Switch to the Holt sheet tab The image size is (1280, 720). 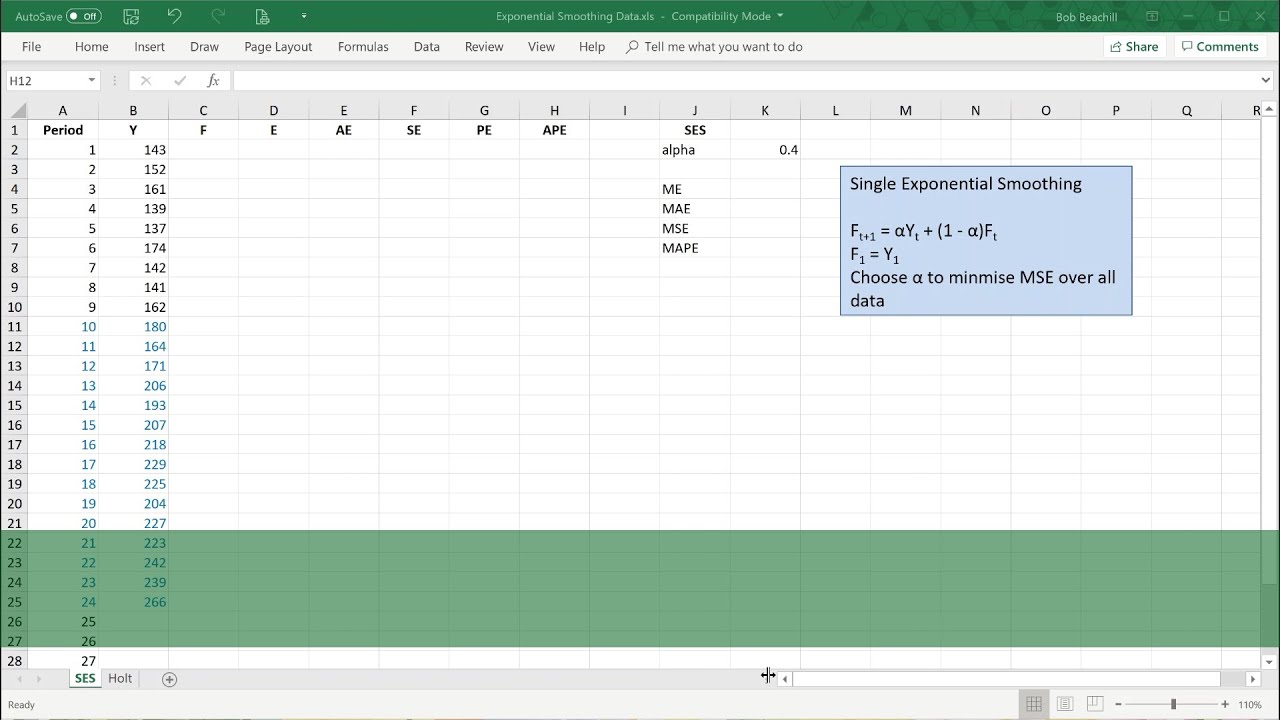(120, 678)
